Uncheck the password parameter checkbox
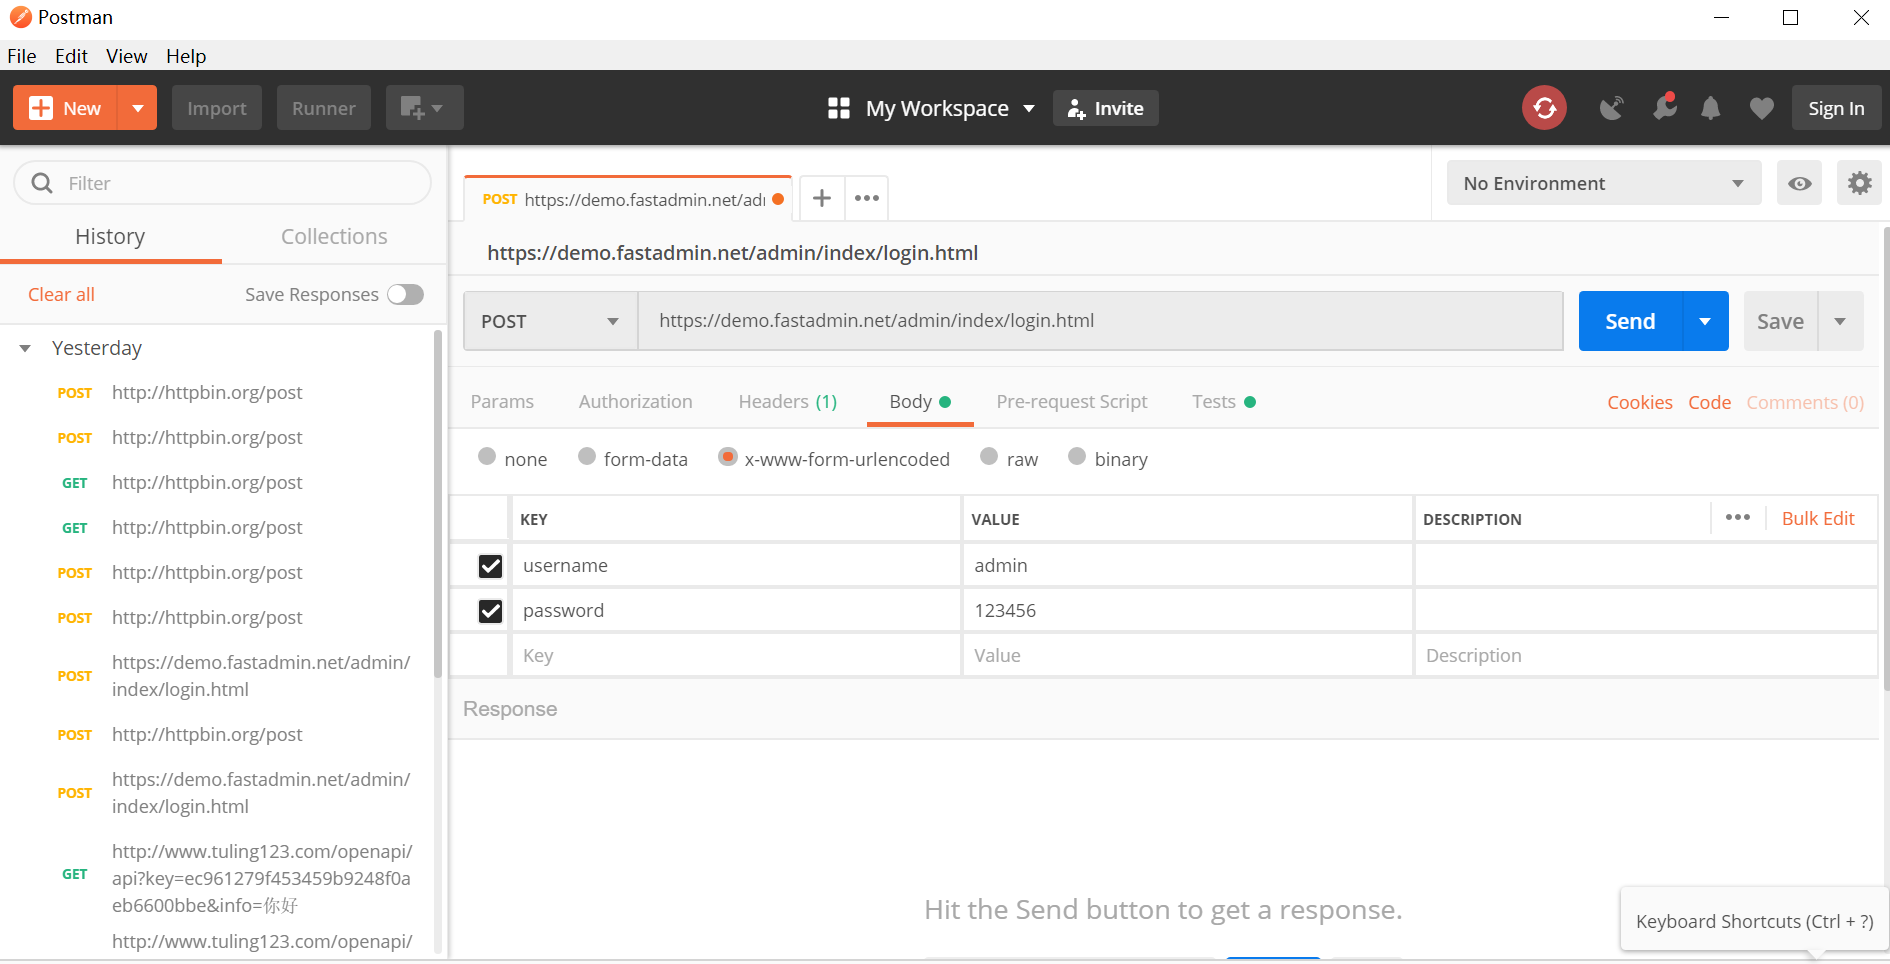This screenshot has width=1890, height=964. (x=490, y=611)
